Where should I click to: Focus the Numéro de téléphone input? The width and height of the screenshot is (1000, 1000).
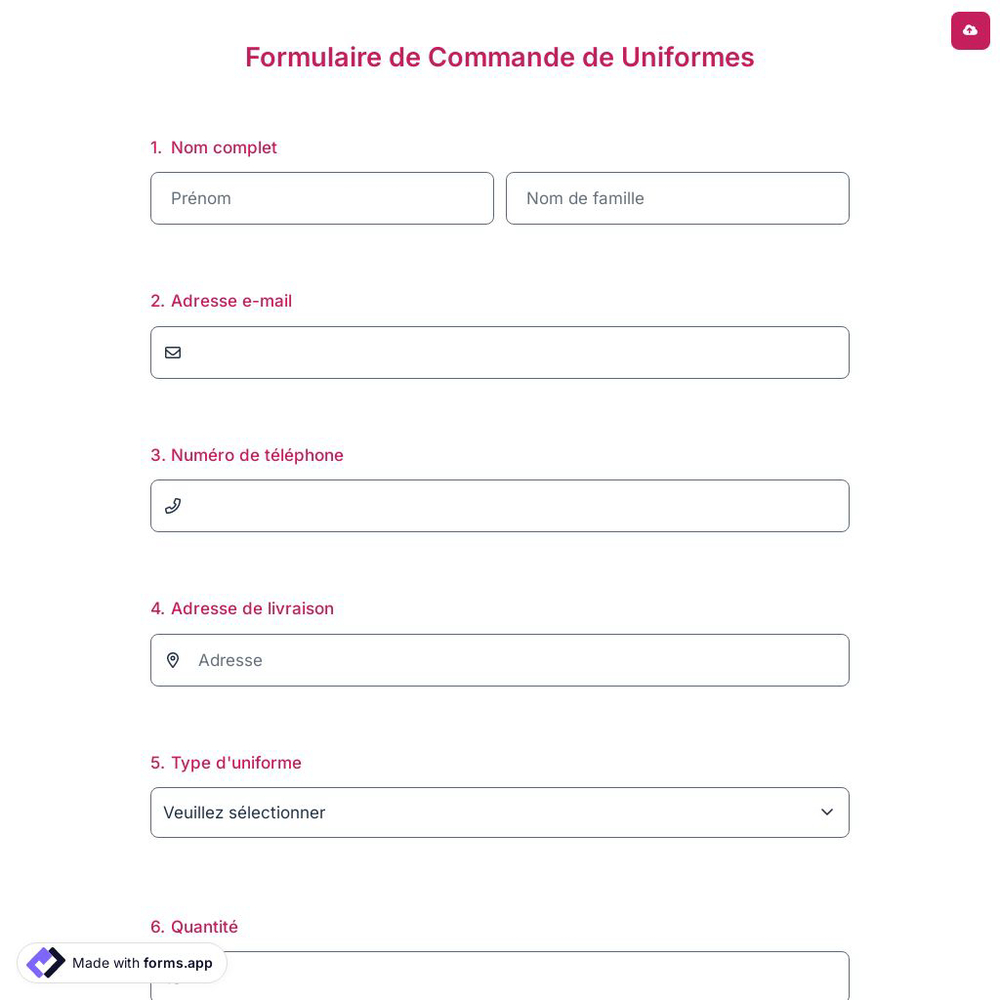(x=500, y=506)
